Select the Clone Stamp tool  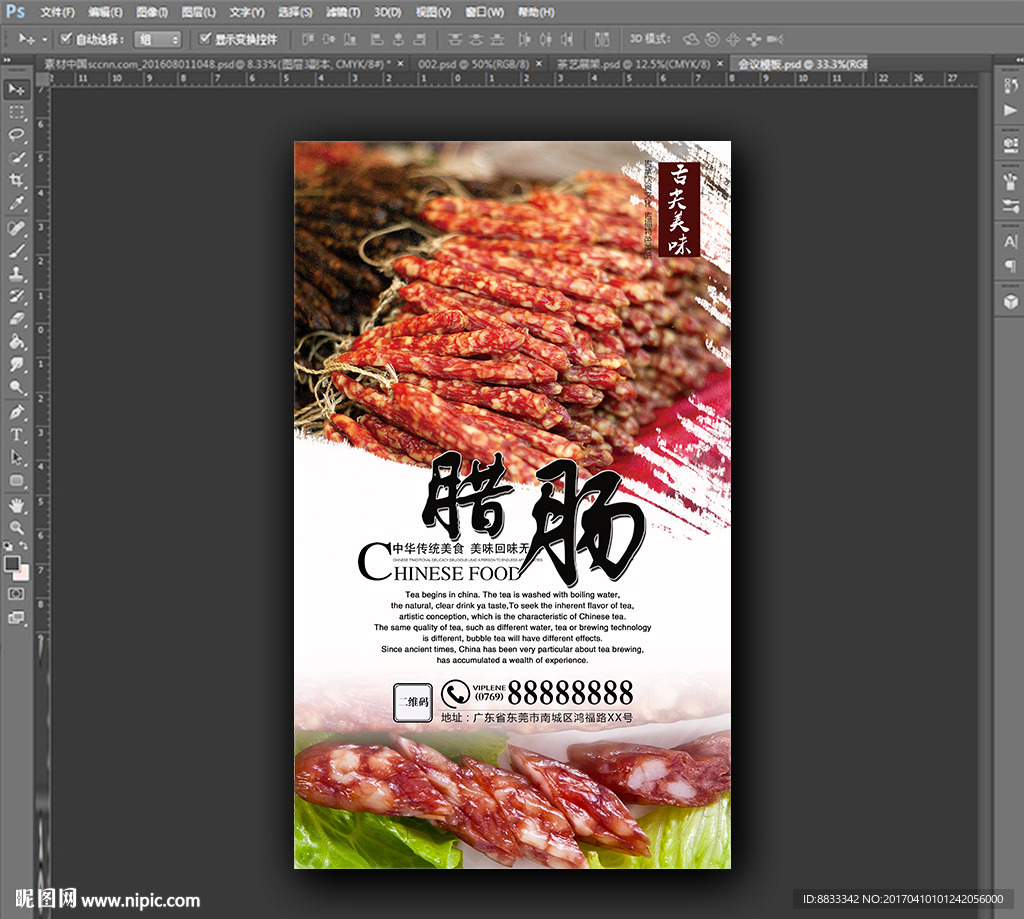click(16, 274)
